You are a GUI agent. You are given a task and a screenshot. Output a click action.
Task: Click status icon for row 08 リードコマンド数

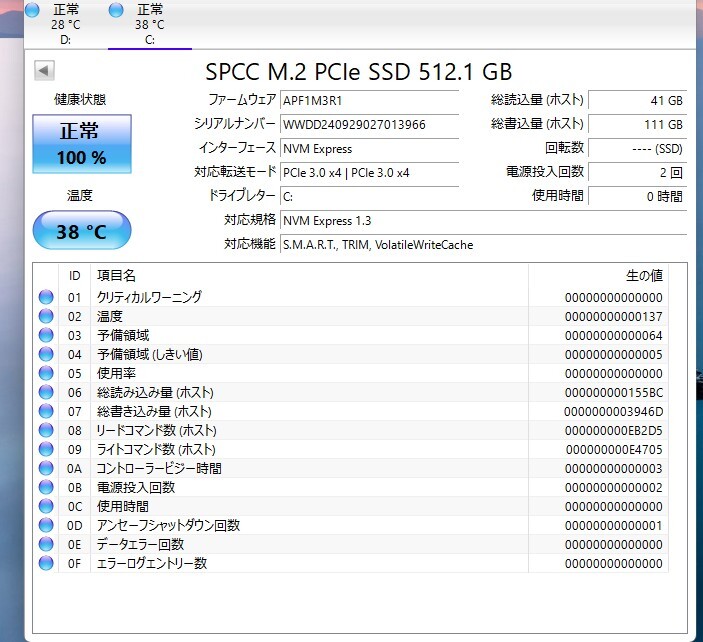tap(46, 430)
